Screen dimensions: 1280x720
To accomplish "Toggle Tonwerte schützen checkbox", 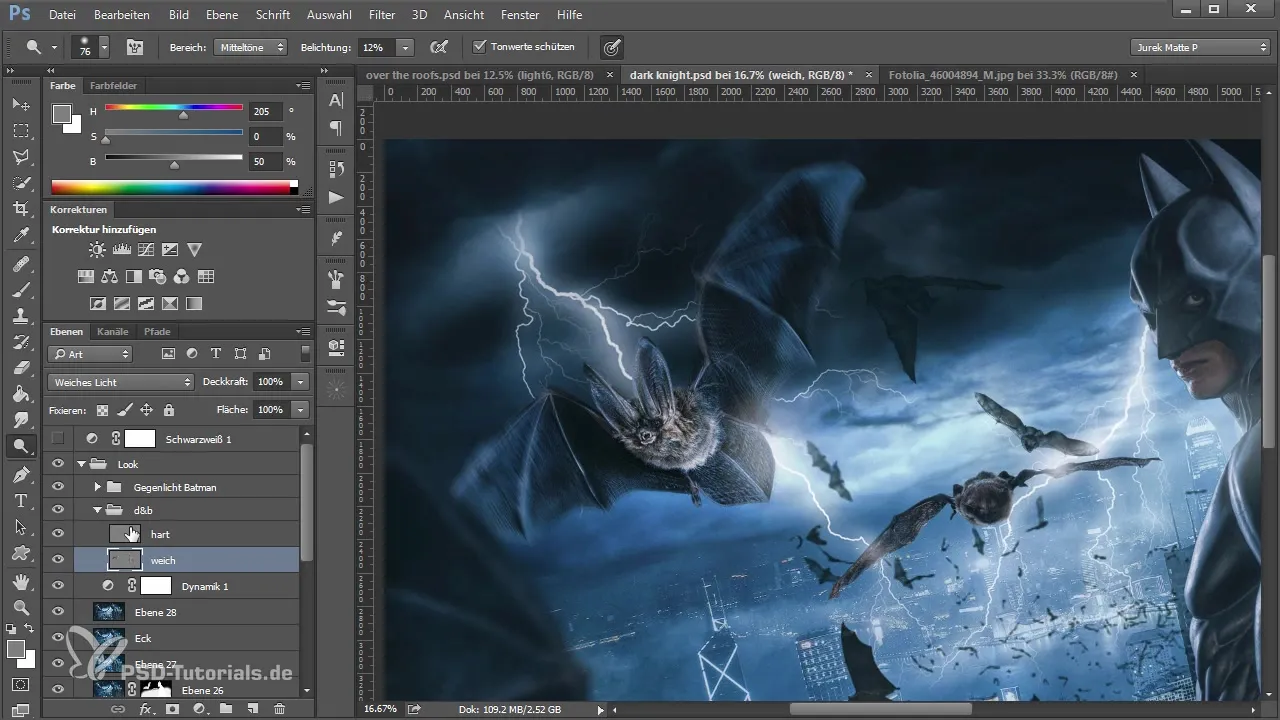I will coord(479,47).
